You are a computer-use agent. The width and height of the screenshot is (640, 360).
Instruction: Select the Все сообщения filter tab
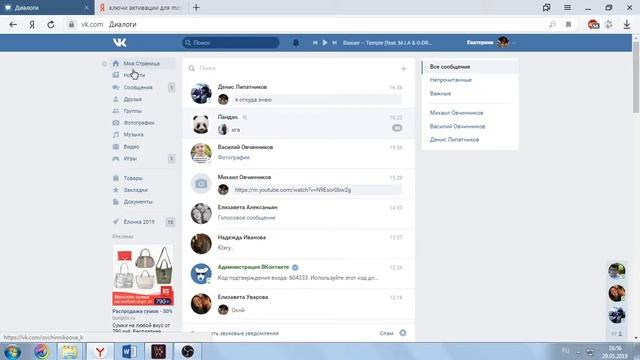(470, 67)
